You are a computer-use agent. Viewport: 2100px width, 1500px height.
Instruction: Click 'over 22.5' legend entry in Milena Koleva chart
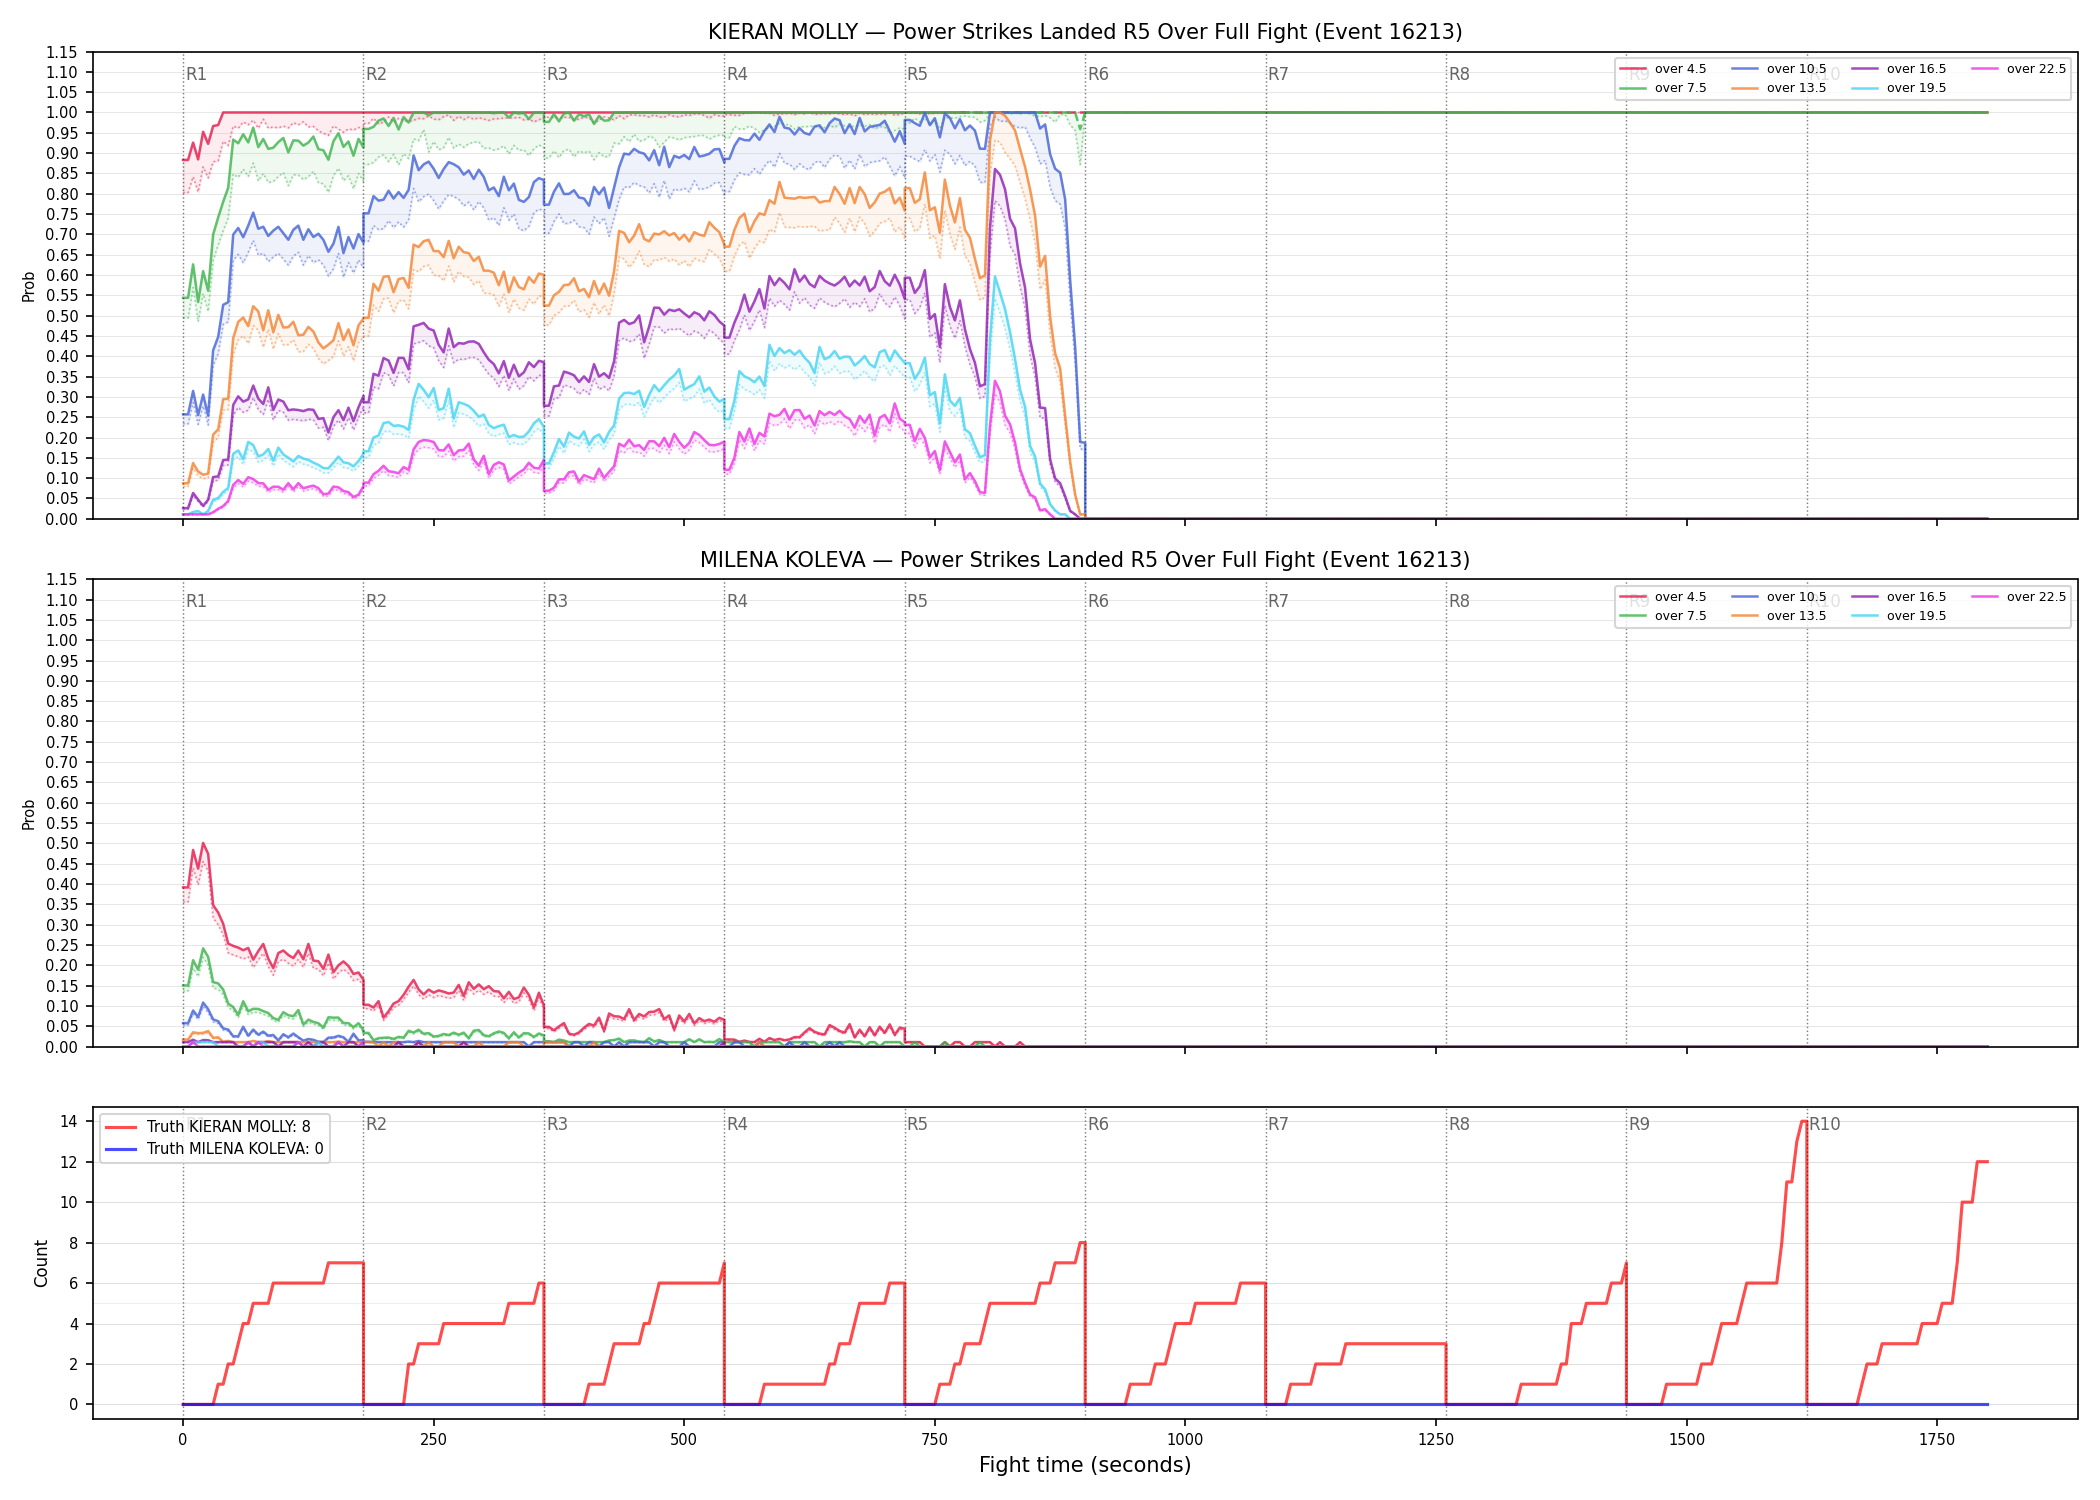(x=2019, y=597)
